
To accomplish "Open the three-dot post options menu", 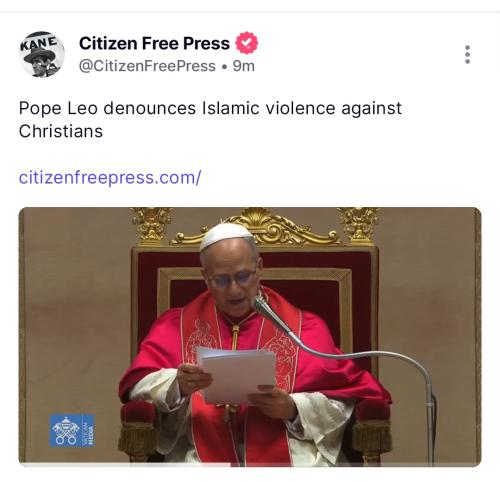I will click(x=467, y=55).
